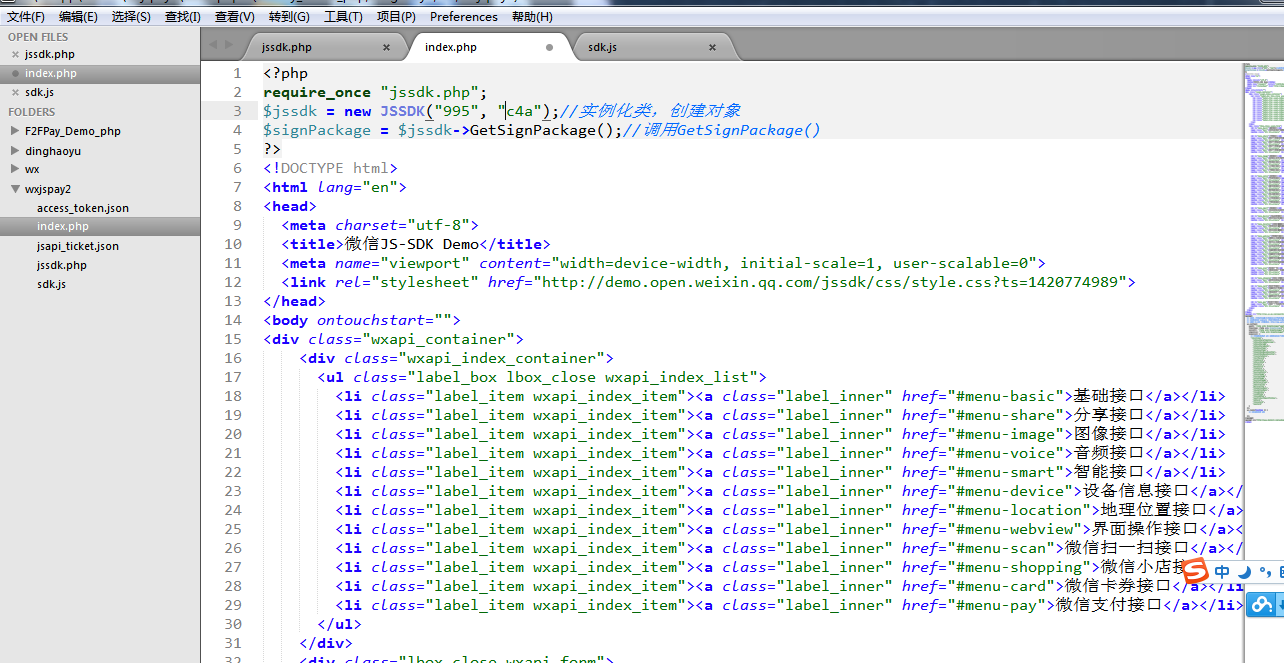Click the comment '实例化类，创建对象'
Viewport: 1284px width, 663px height.
pos(659,111)
